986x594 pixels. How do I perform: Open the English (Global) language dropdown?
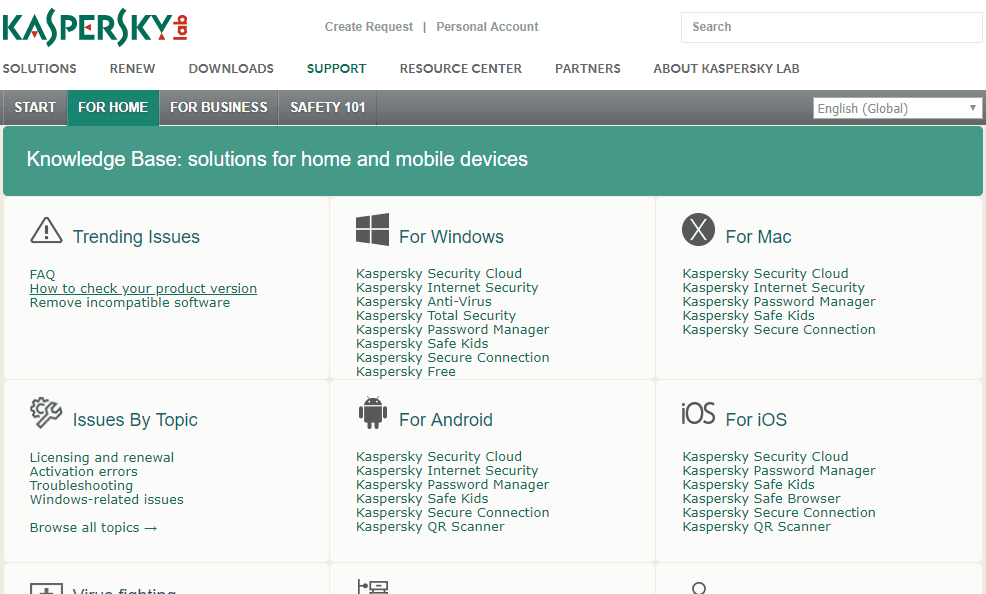(x=896, y=107)
